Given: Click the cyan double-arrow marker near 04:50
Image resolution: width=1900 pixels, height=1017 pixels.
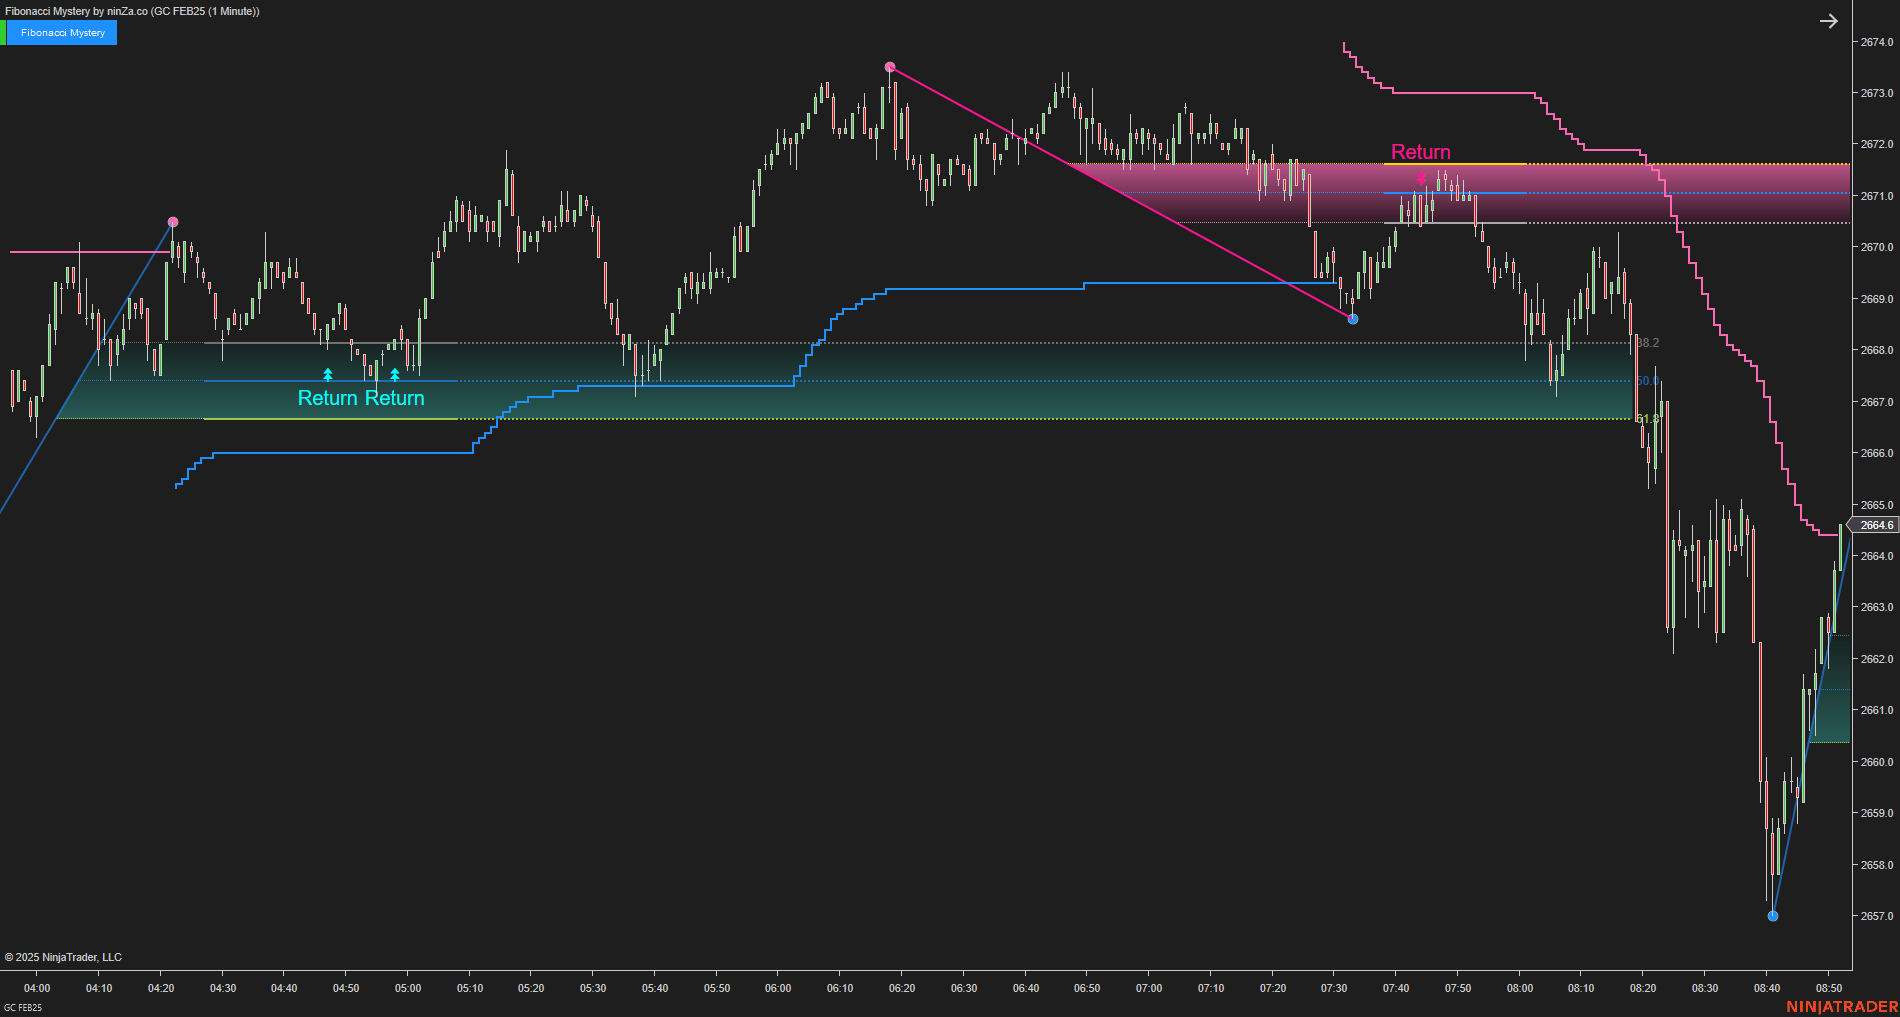Looking at the screenshot, I should coord(327,375).
